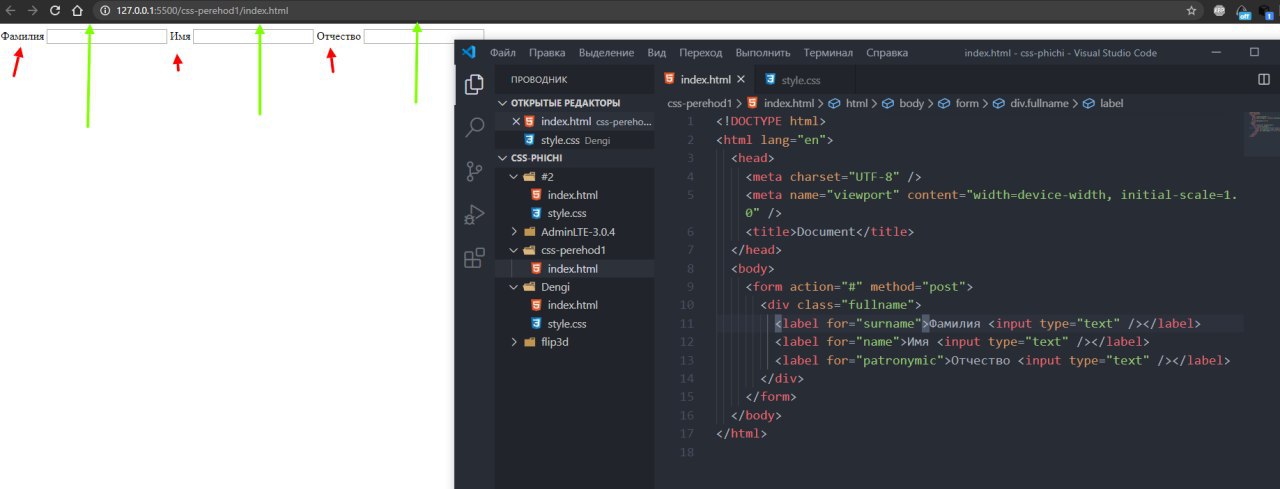Screen dimensions: 1280x489
Task: Select the index.html editor tab
Action: coord(705,79)
